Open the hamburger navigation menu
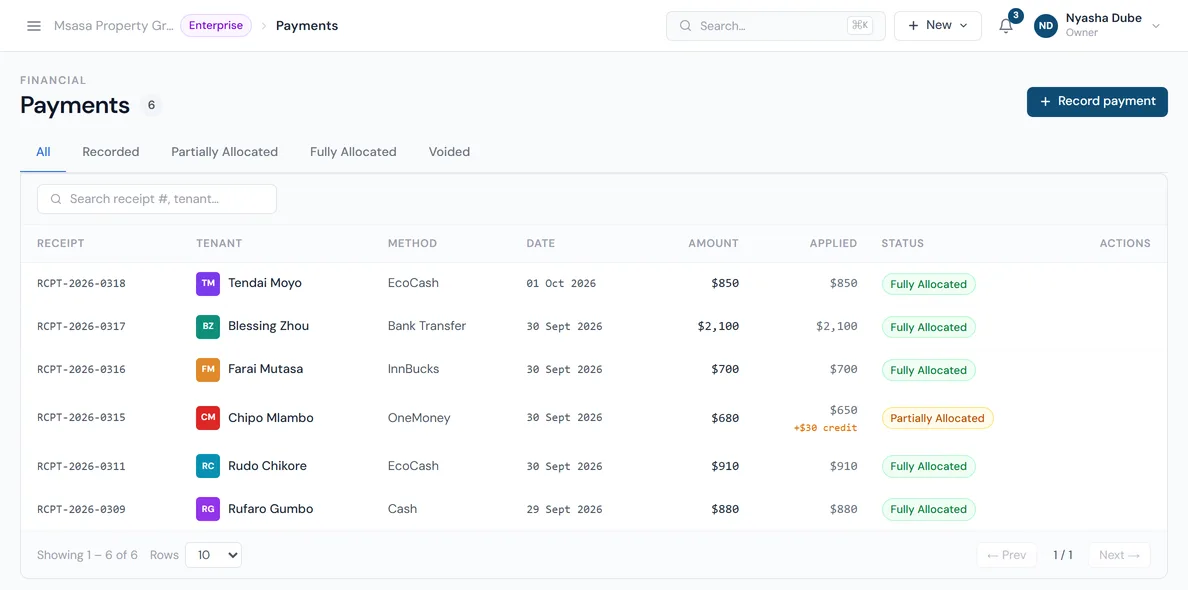The image size is (1188, 590). point(33,26)
